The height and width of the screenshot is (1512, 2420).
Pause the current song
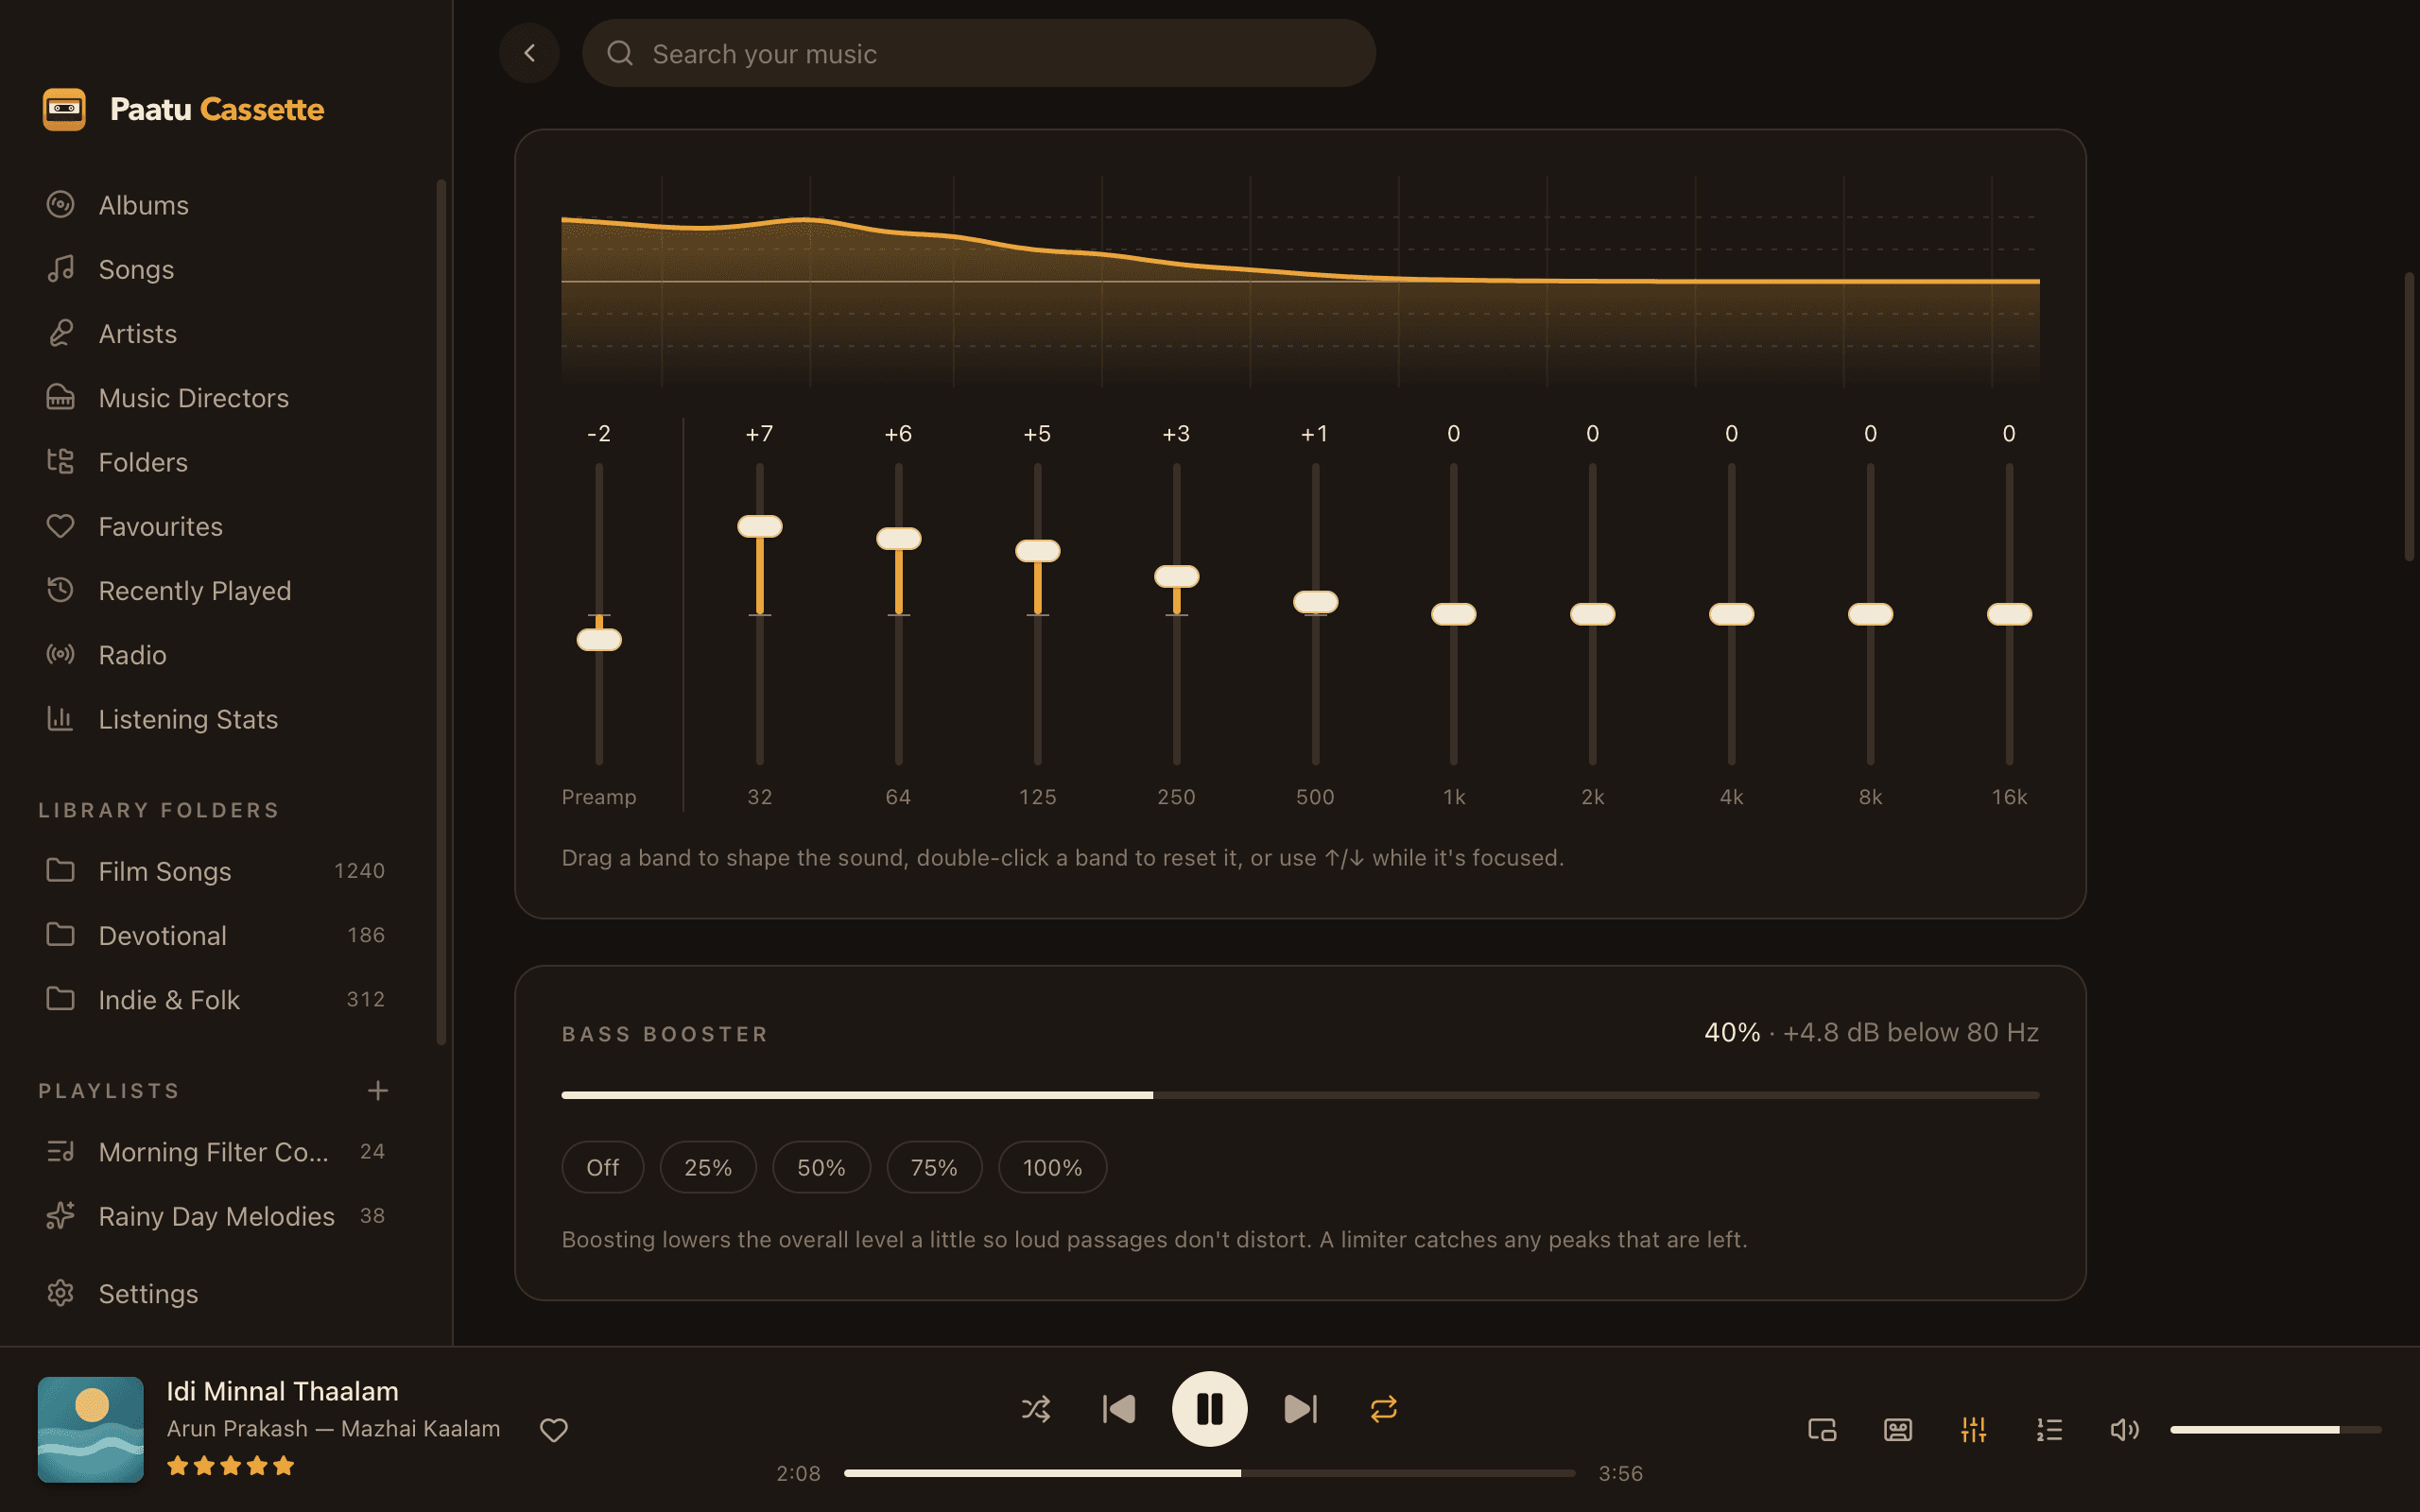tap(1209, 1409)
